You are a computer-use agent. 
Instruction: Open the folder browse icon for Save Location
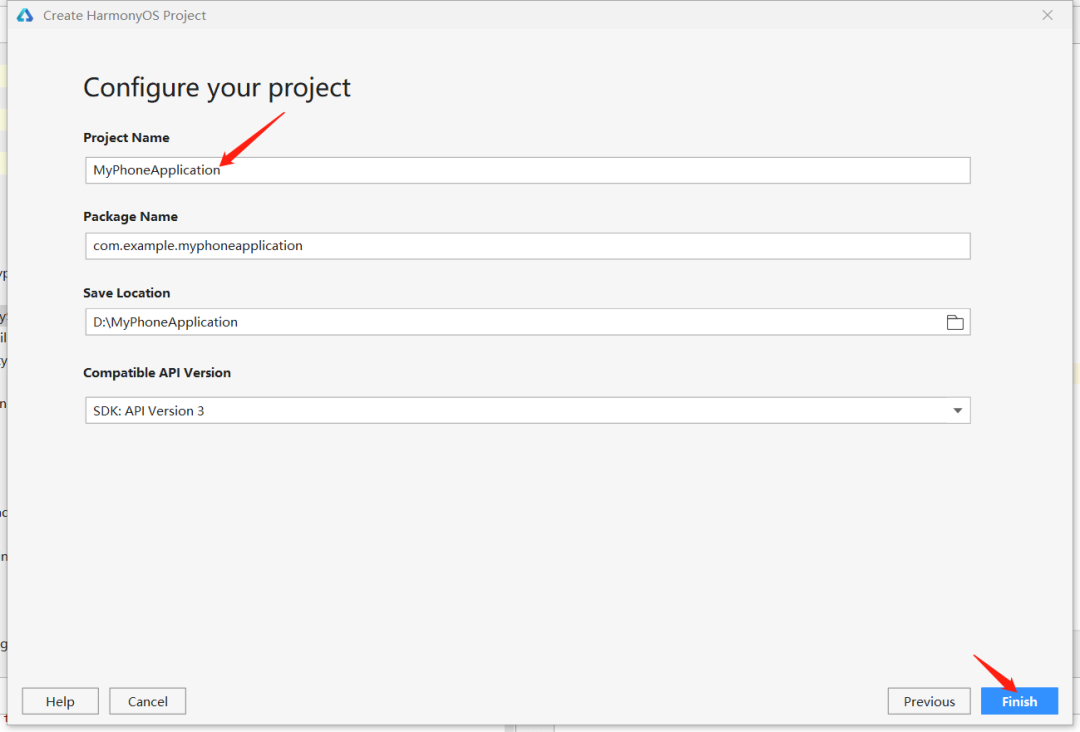[954, 322]
